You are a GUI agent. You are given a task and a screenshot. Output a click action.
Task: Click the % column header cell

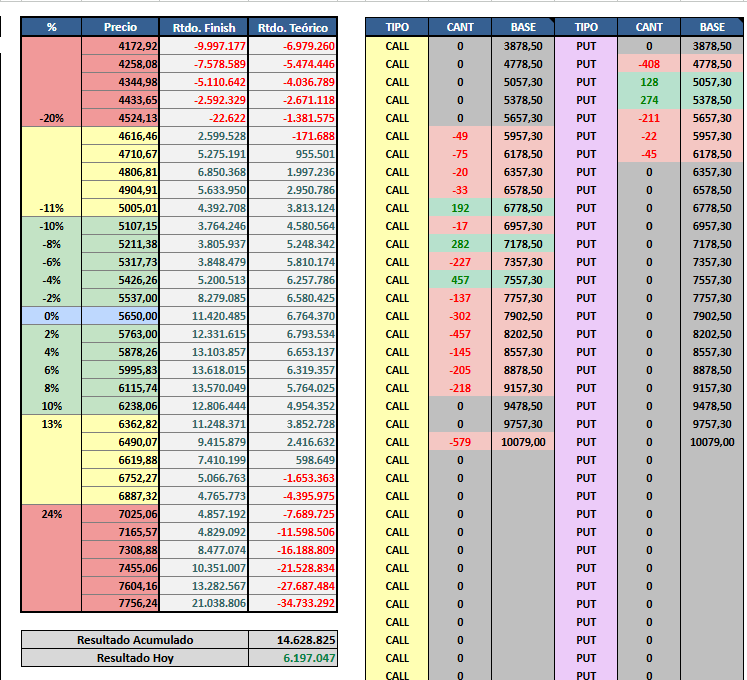(x=51, y=27)
